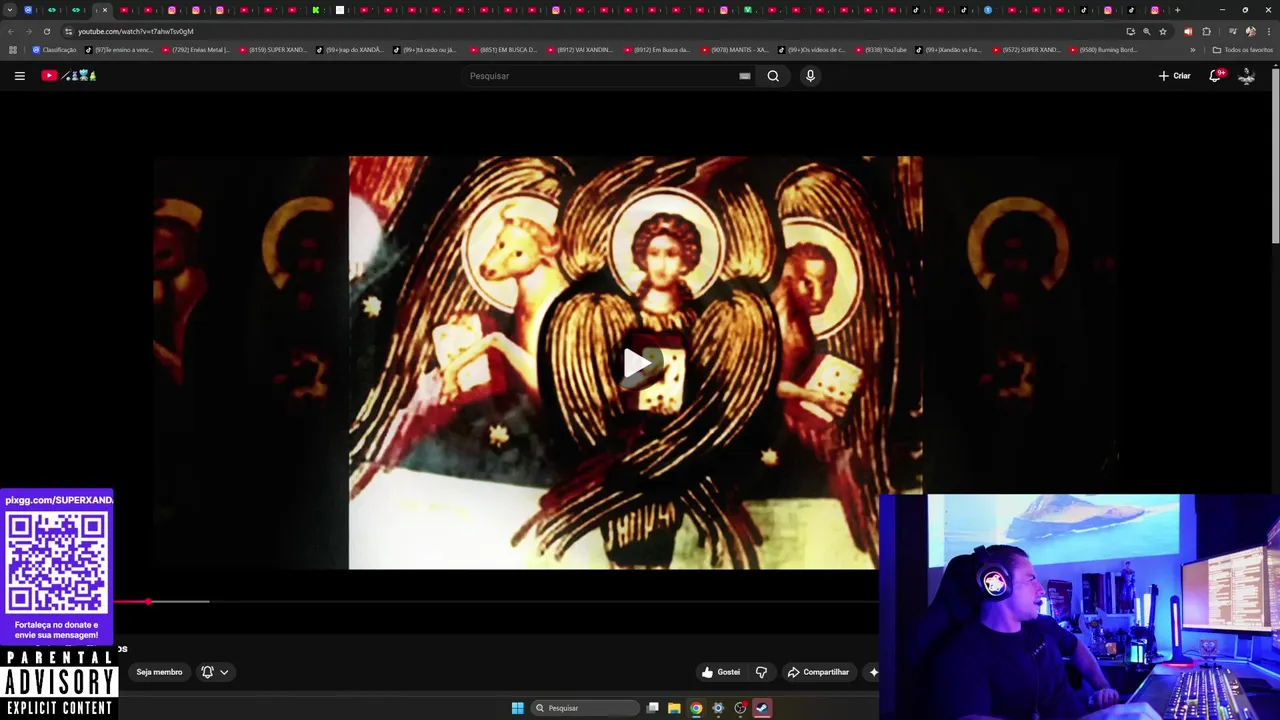This screenshot has height=720, width=1280.
Task: Open Chrome three-dot menu
Action: click(x=1269, y=31)
